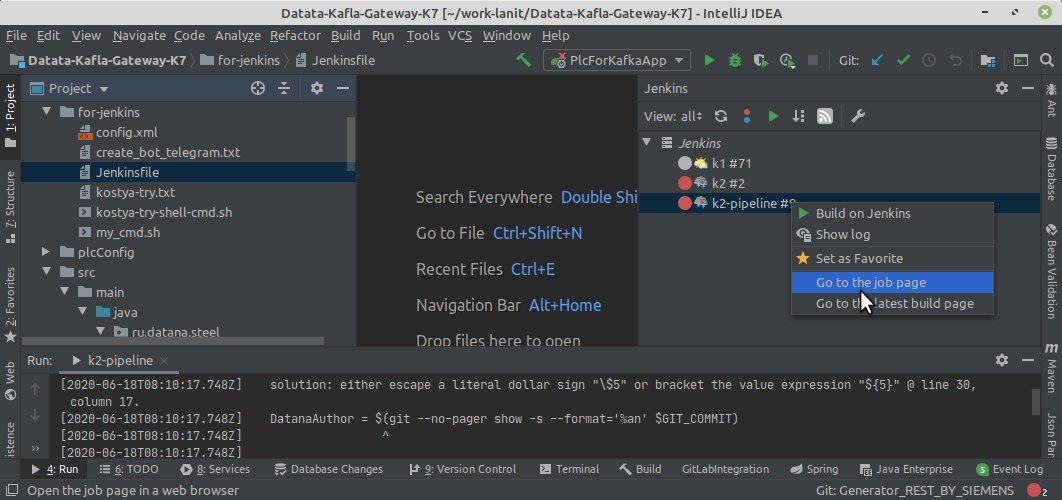Click the grey Stop square in toolbar

click(x=813, y=60)
